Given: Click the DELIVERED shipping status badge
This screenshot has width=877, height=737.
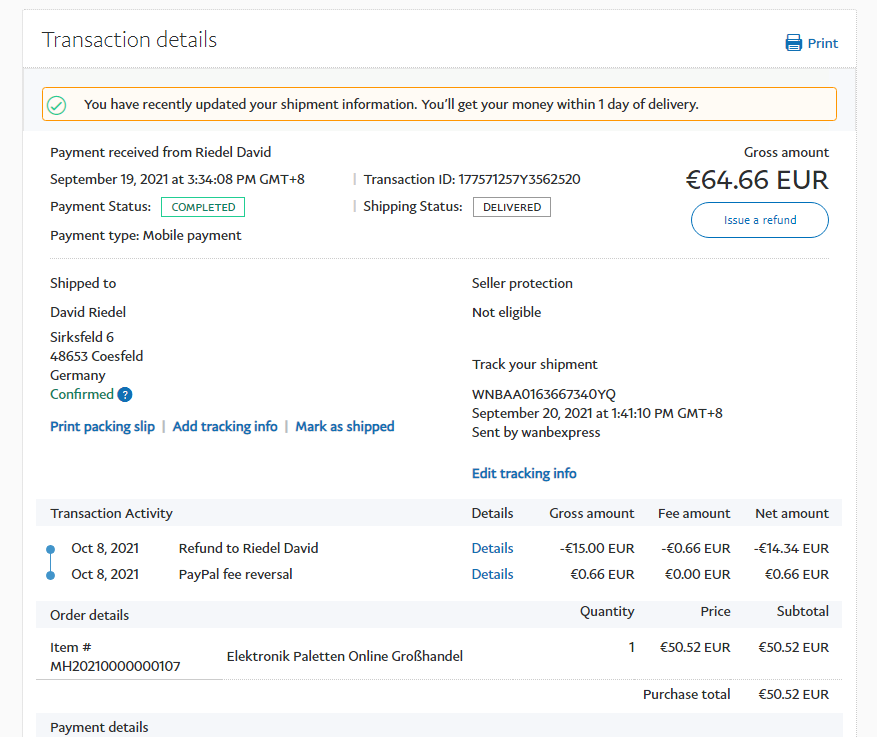Looking at the screenshot, I should pos(512,207).
